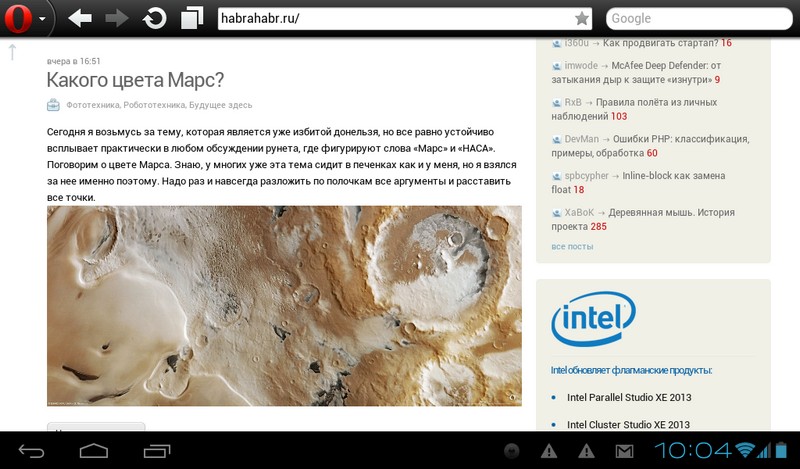Tap the Android home button
The height and width of the screenshot is (469, 800).
coord(94,451)
